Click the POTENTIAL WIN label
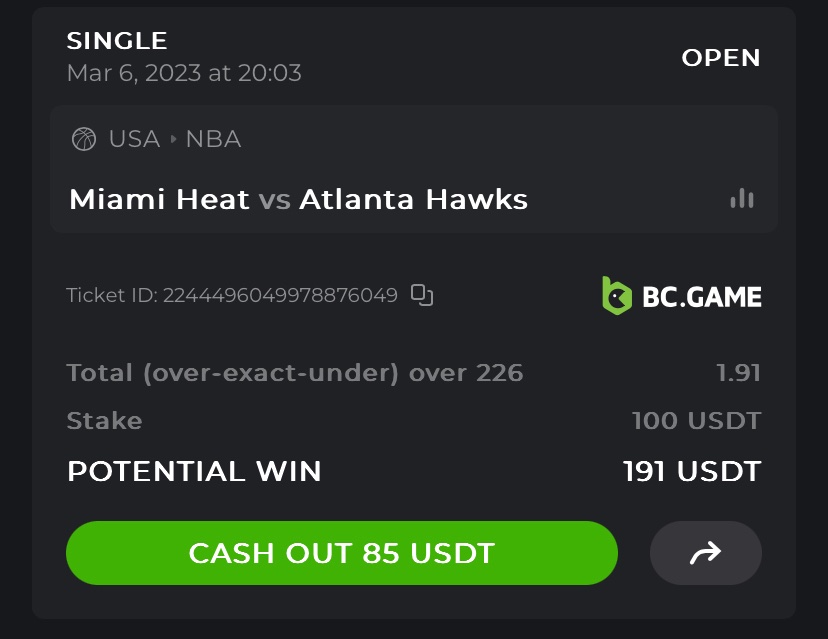The image size is (828, 639). [x=194, y=471]
